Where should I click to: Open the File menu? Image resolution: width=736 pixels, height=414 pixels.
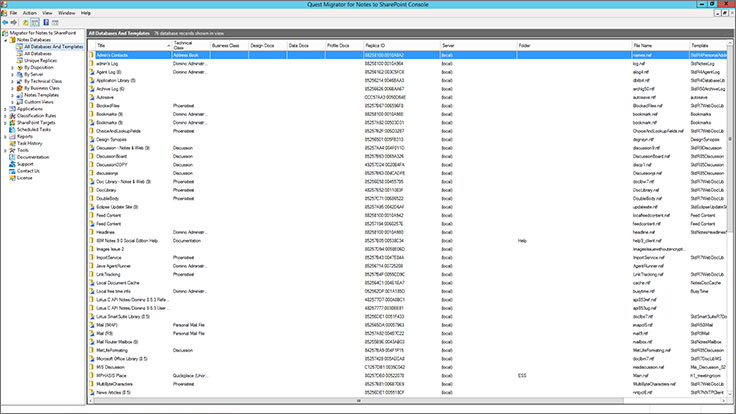click(14, 13)
